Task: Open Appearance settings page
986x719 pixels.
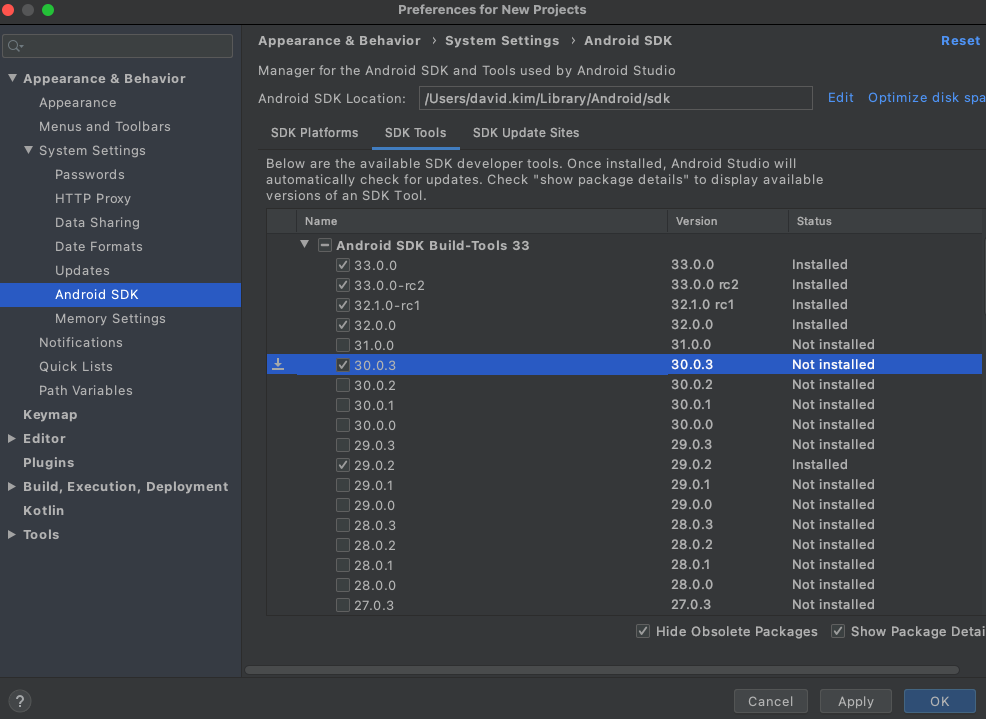Action: click(77, 103)
